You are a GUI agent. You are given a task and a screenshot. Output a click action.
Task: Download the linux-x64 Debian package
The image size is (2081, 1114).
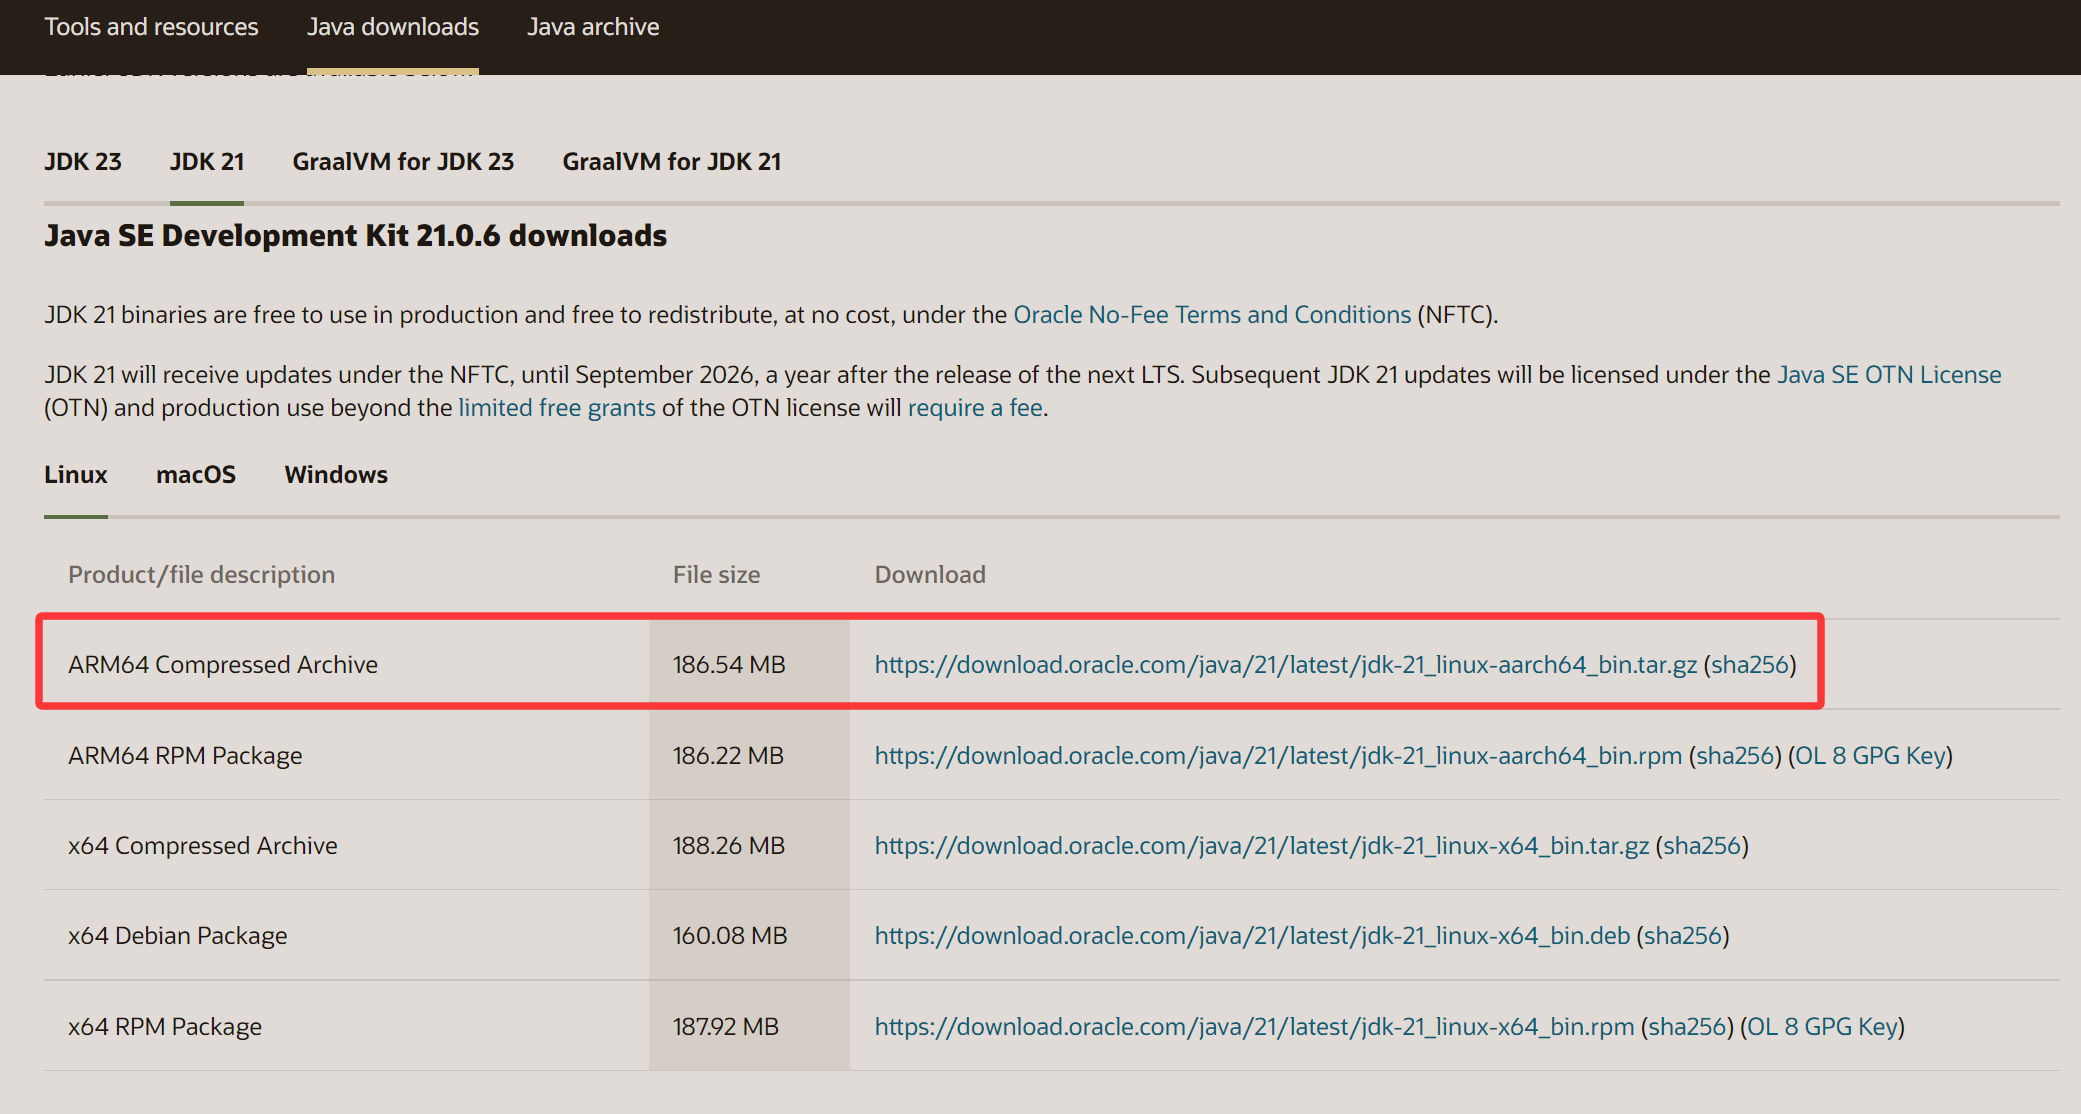[x=1252, y=936]
